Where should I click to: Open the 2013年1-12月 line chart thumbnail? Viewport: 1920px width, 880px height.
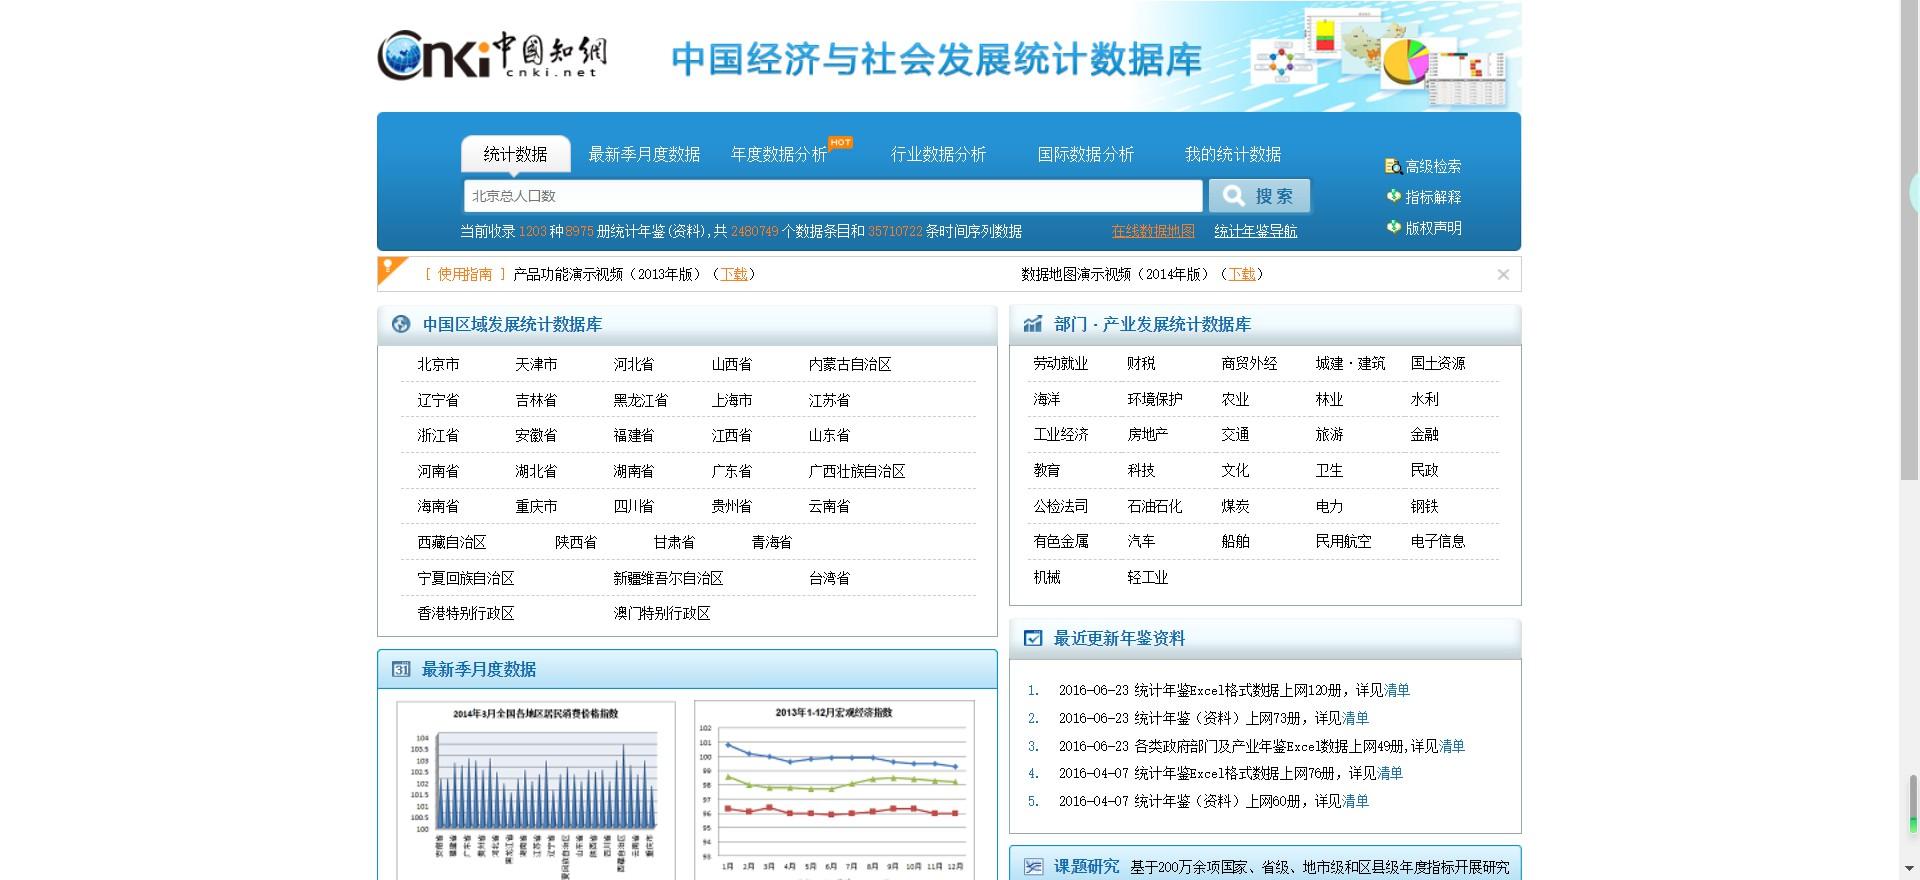834,790
